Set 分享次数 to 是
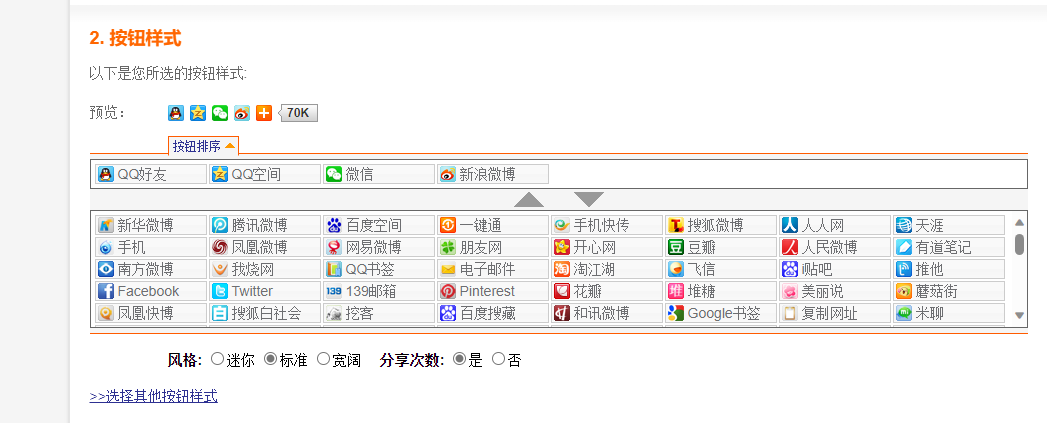 click(x=459, y=359)
